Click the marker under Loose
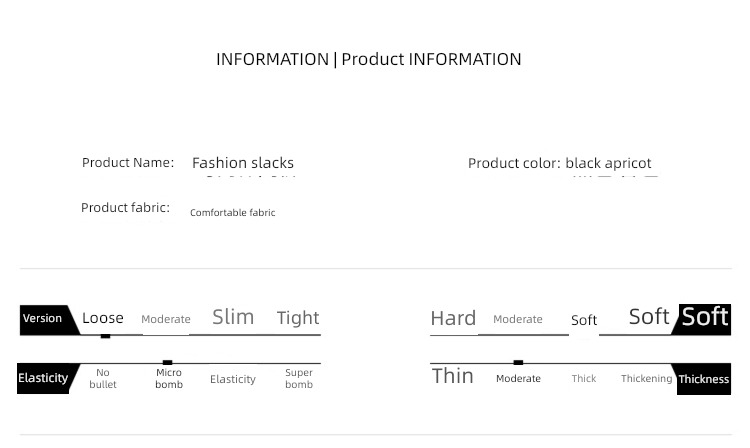The width and height of the screenshot is (750, 448). click(x=105, y=336)
